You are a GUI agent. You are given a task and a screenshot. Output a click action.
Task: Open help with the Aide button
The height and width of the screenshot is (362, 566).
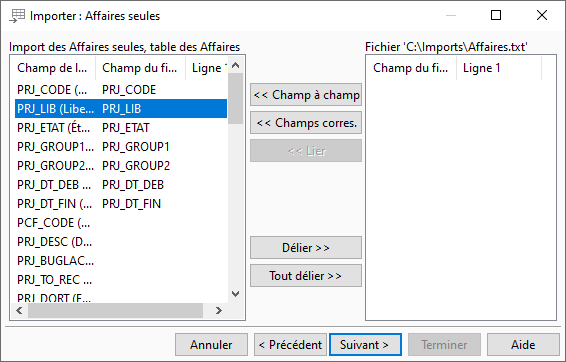[523, 345]
